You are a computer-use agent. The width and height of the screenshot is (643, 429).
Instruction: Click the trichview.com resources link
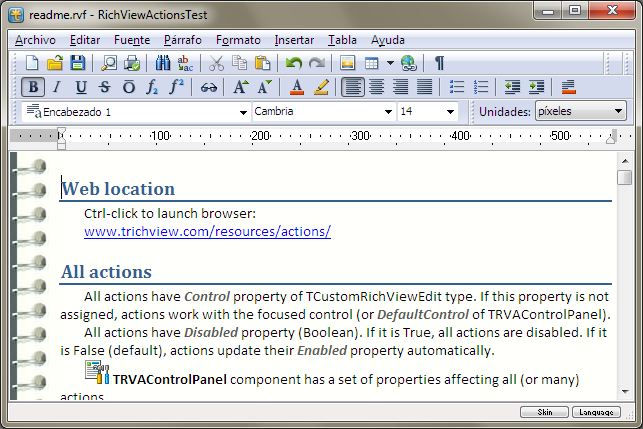pos(207,231)
